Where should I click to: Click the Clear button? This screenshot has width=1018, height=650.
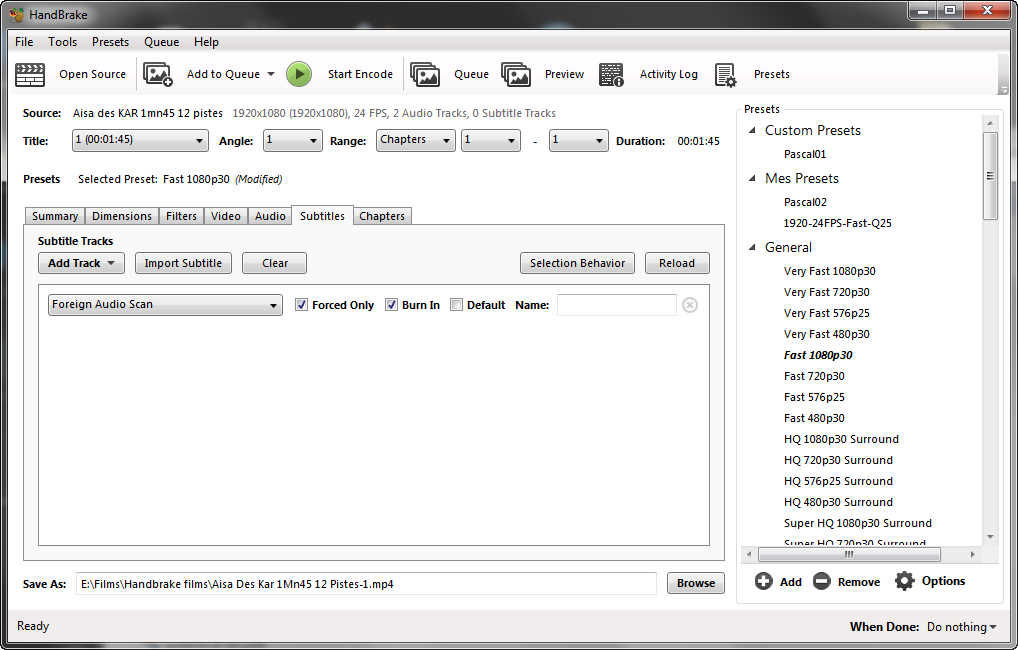[275, 263]
